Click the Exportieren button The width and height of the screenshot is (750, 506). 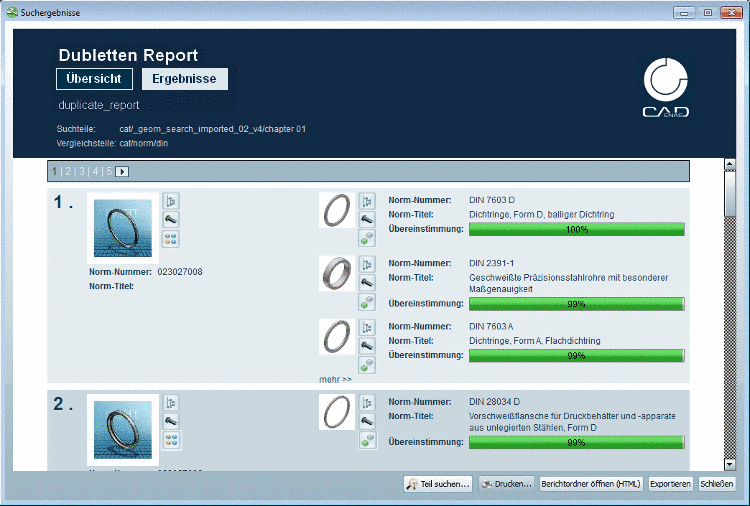tap(670, 484)
